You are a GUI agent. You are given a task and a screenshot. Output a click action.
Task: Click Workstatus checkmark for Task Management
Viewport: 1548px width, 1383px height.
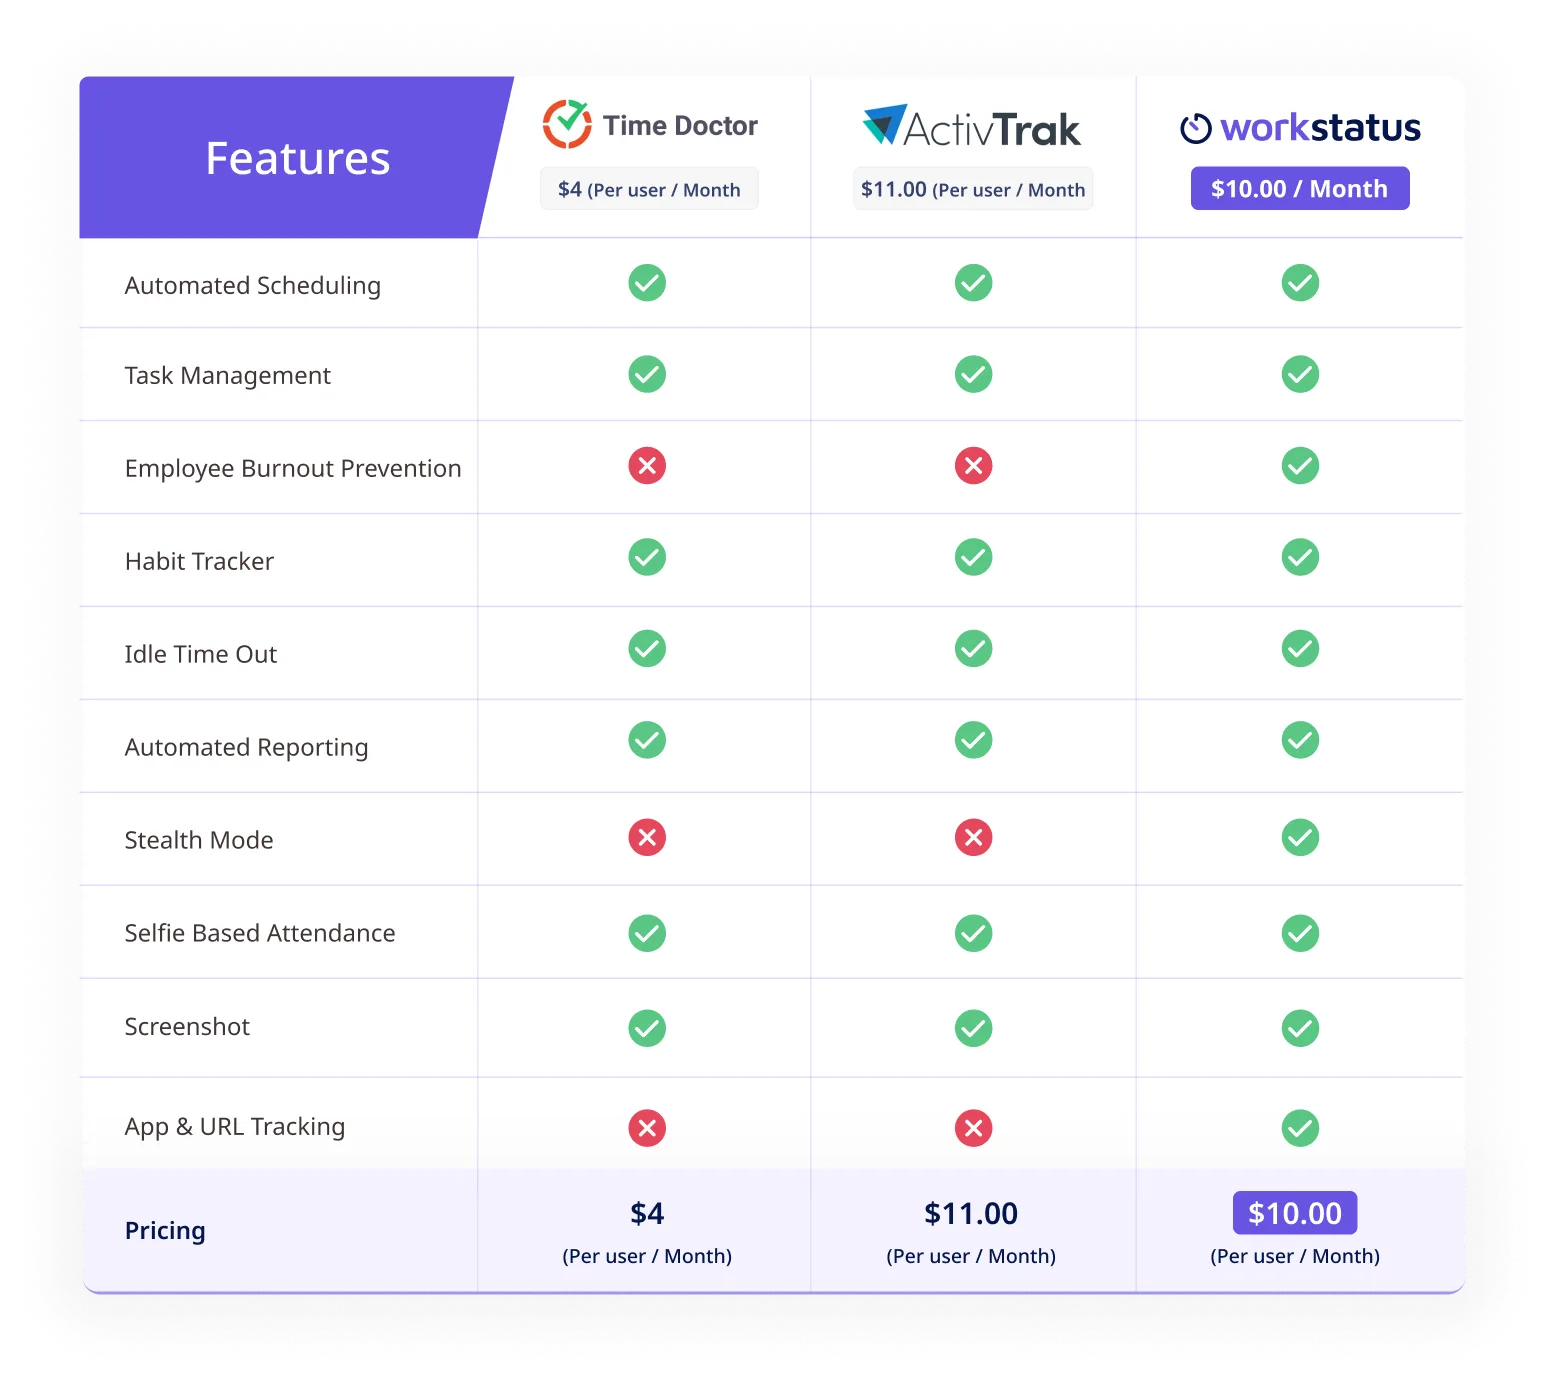pyautogui.click(x=1300, y=374)
